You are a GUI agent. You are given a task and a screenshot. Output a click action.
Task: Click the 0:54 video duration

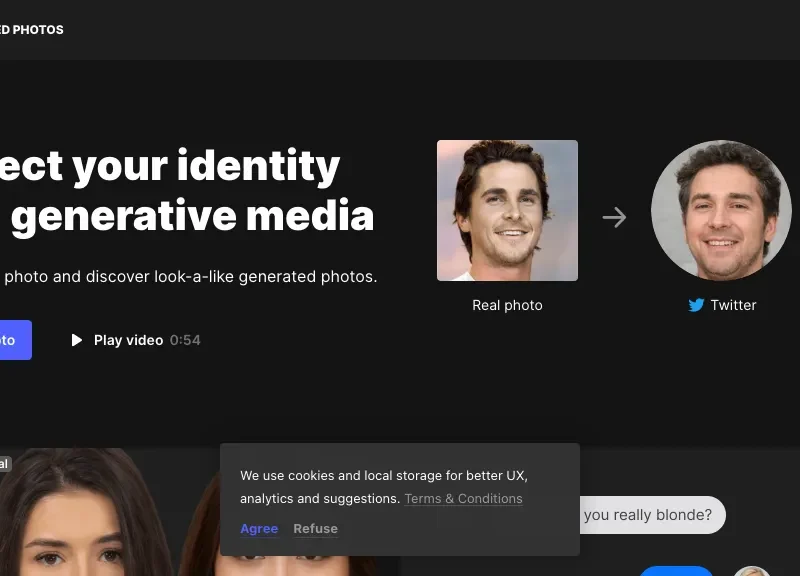(x=185, y=340)
